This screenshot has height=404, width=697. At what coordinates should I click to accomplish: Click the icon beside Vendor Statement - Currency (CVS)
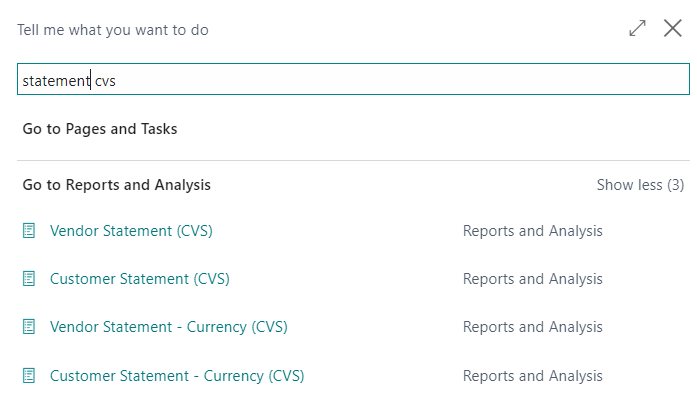click(29, 327)
